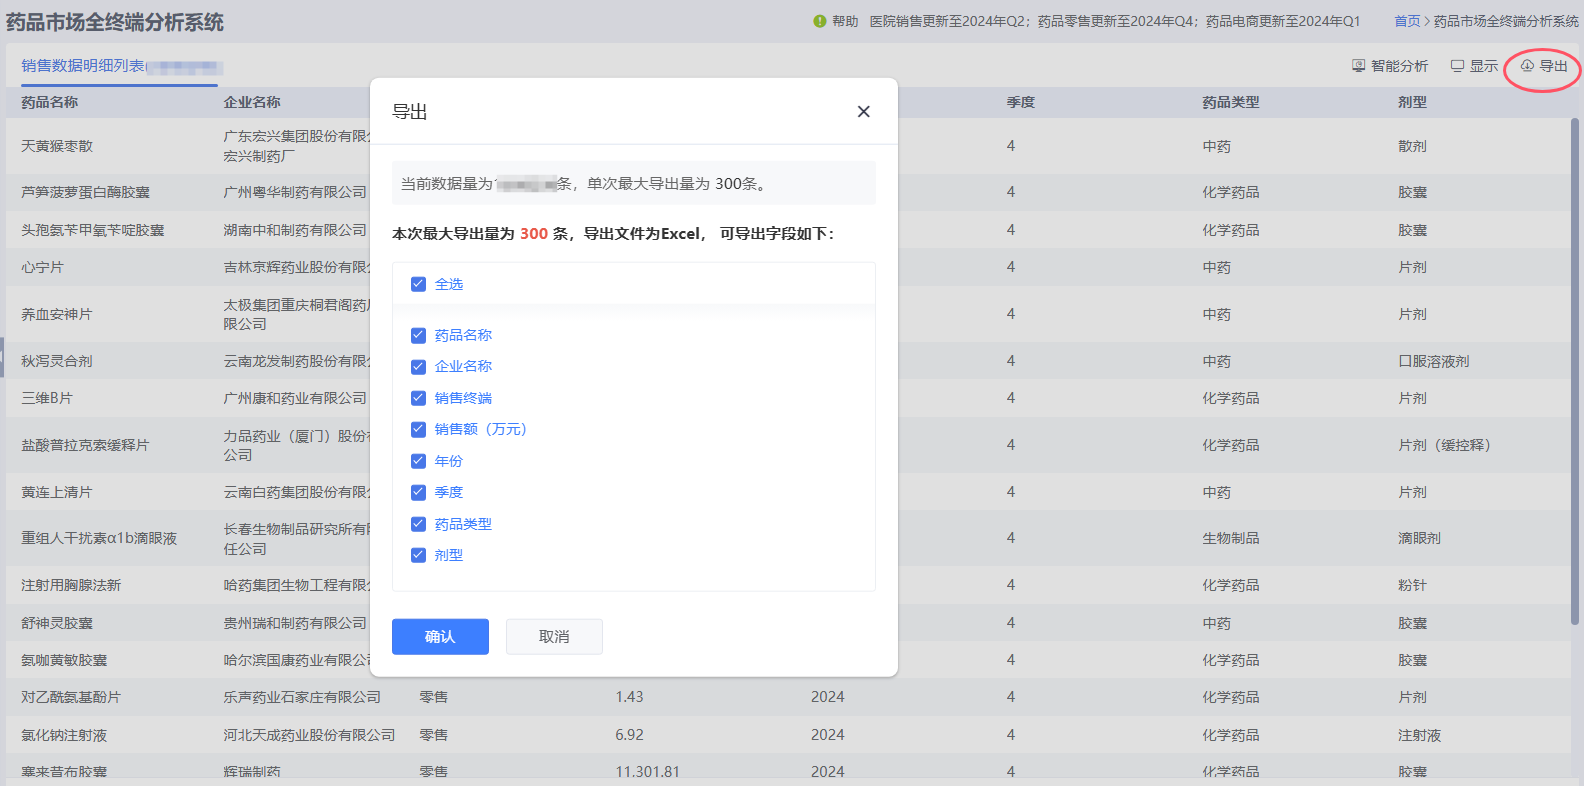The image size is (1584, 786).
Task: Click the 企业名称 column header
Action: (x=252, y=102)
